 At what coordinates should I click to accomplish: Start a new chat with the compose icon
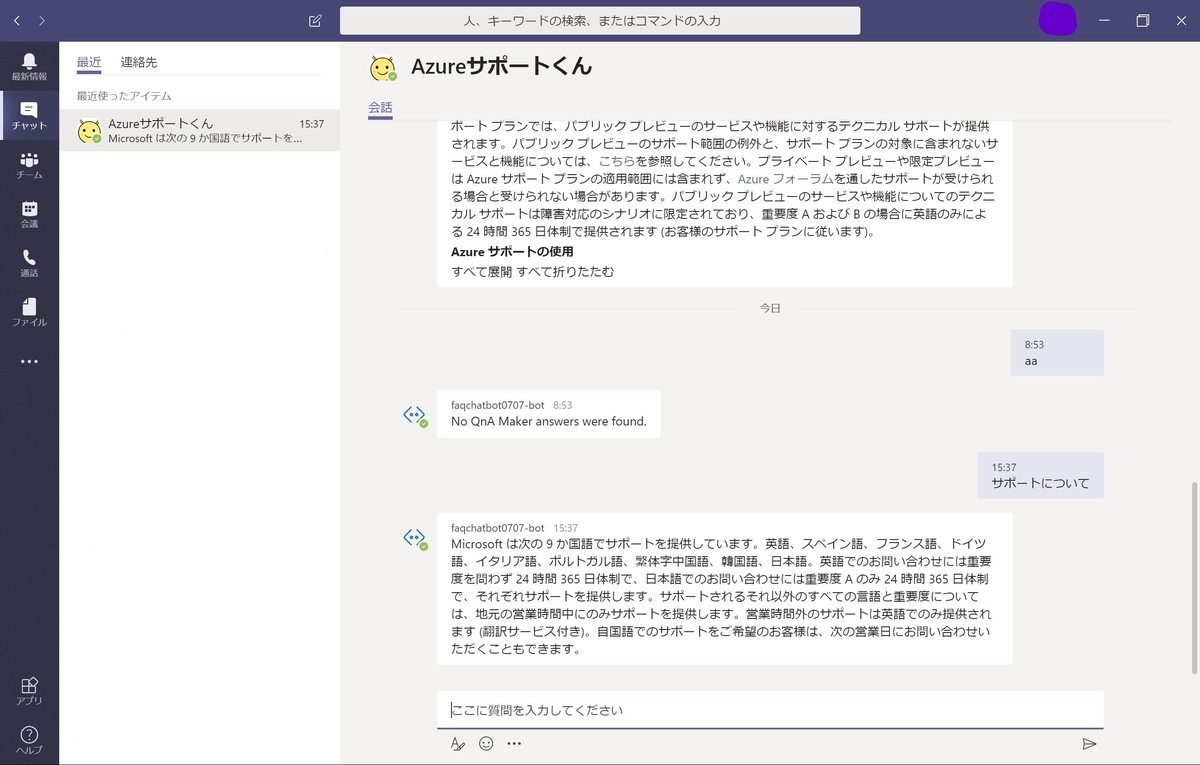(314, 20)
